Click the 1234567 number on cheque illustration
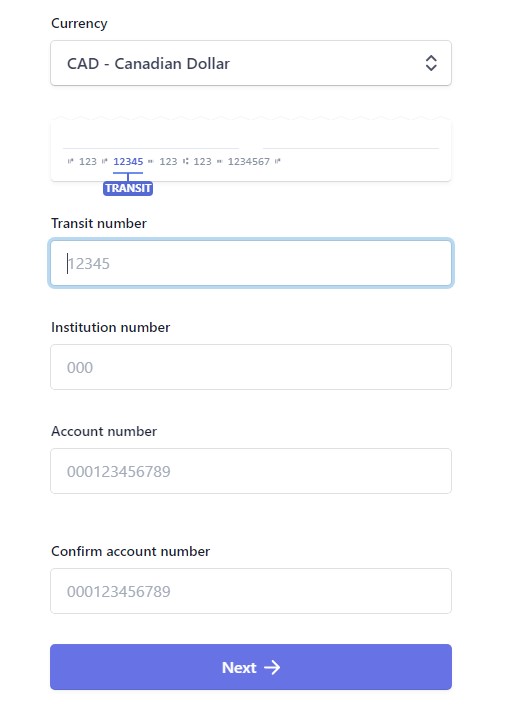The width and height of the screenshot is (505, 716). [x=249, y=162]
